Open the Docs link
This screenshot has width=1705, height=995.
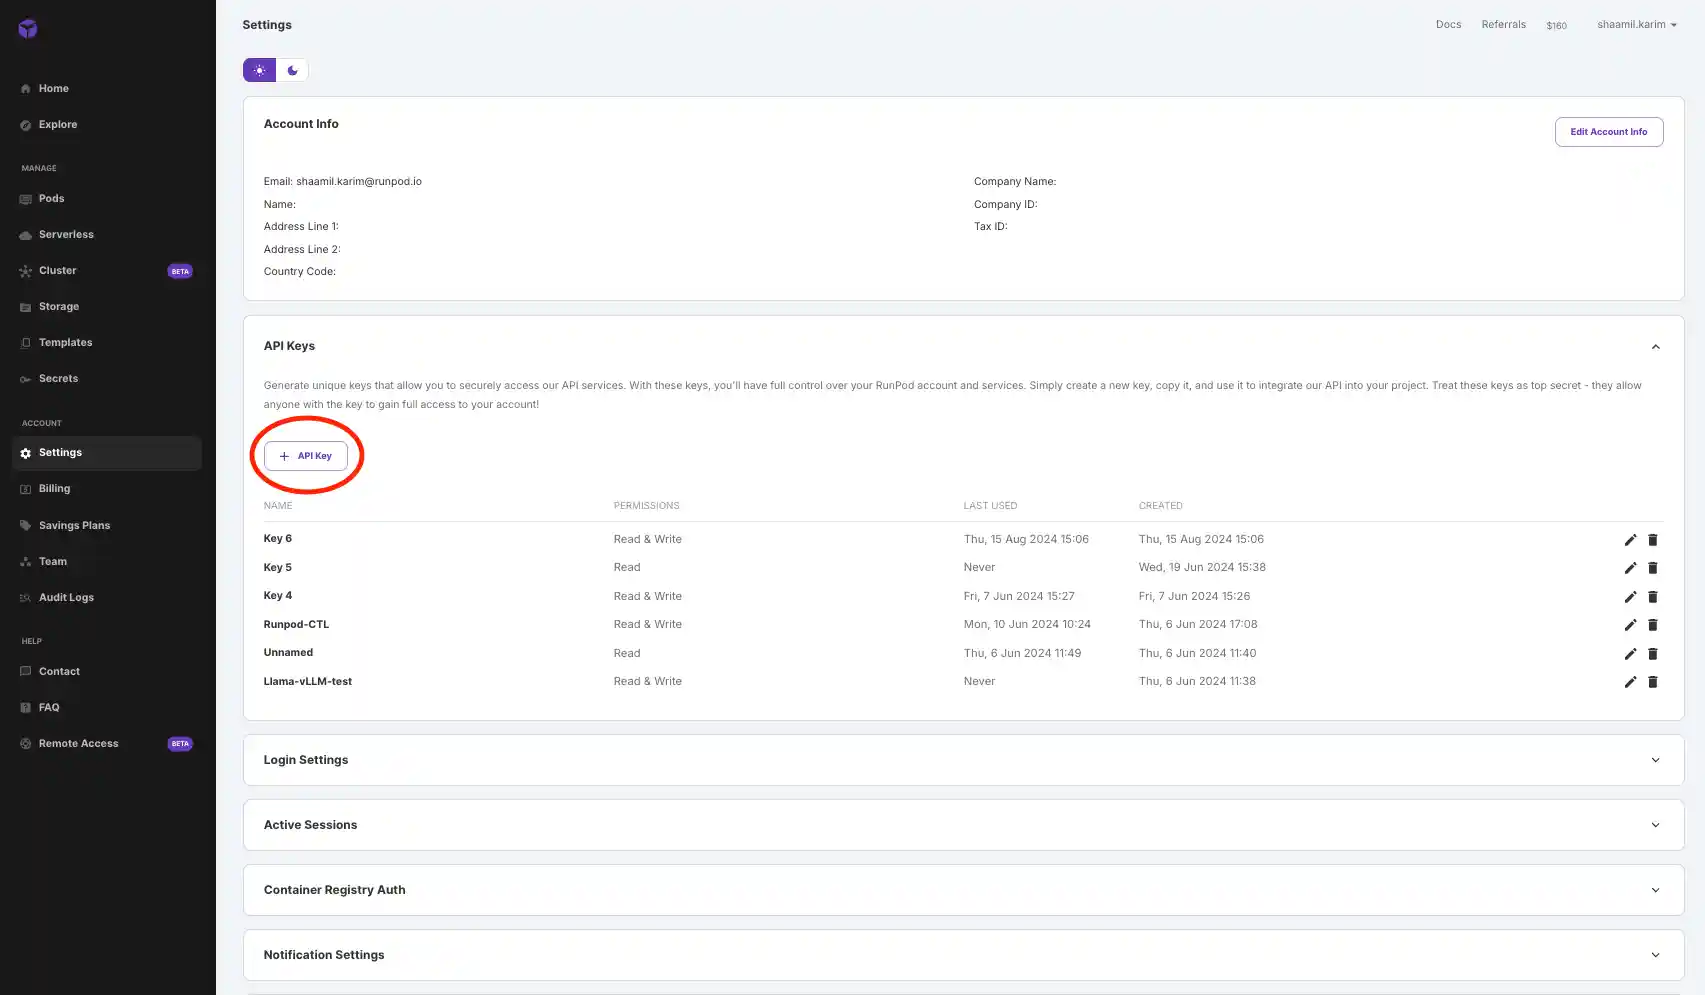click(x=1448, y=25)
